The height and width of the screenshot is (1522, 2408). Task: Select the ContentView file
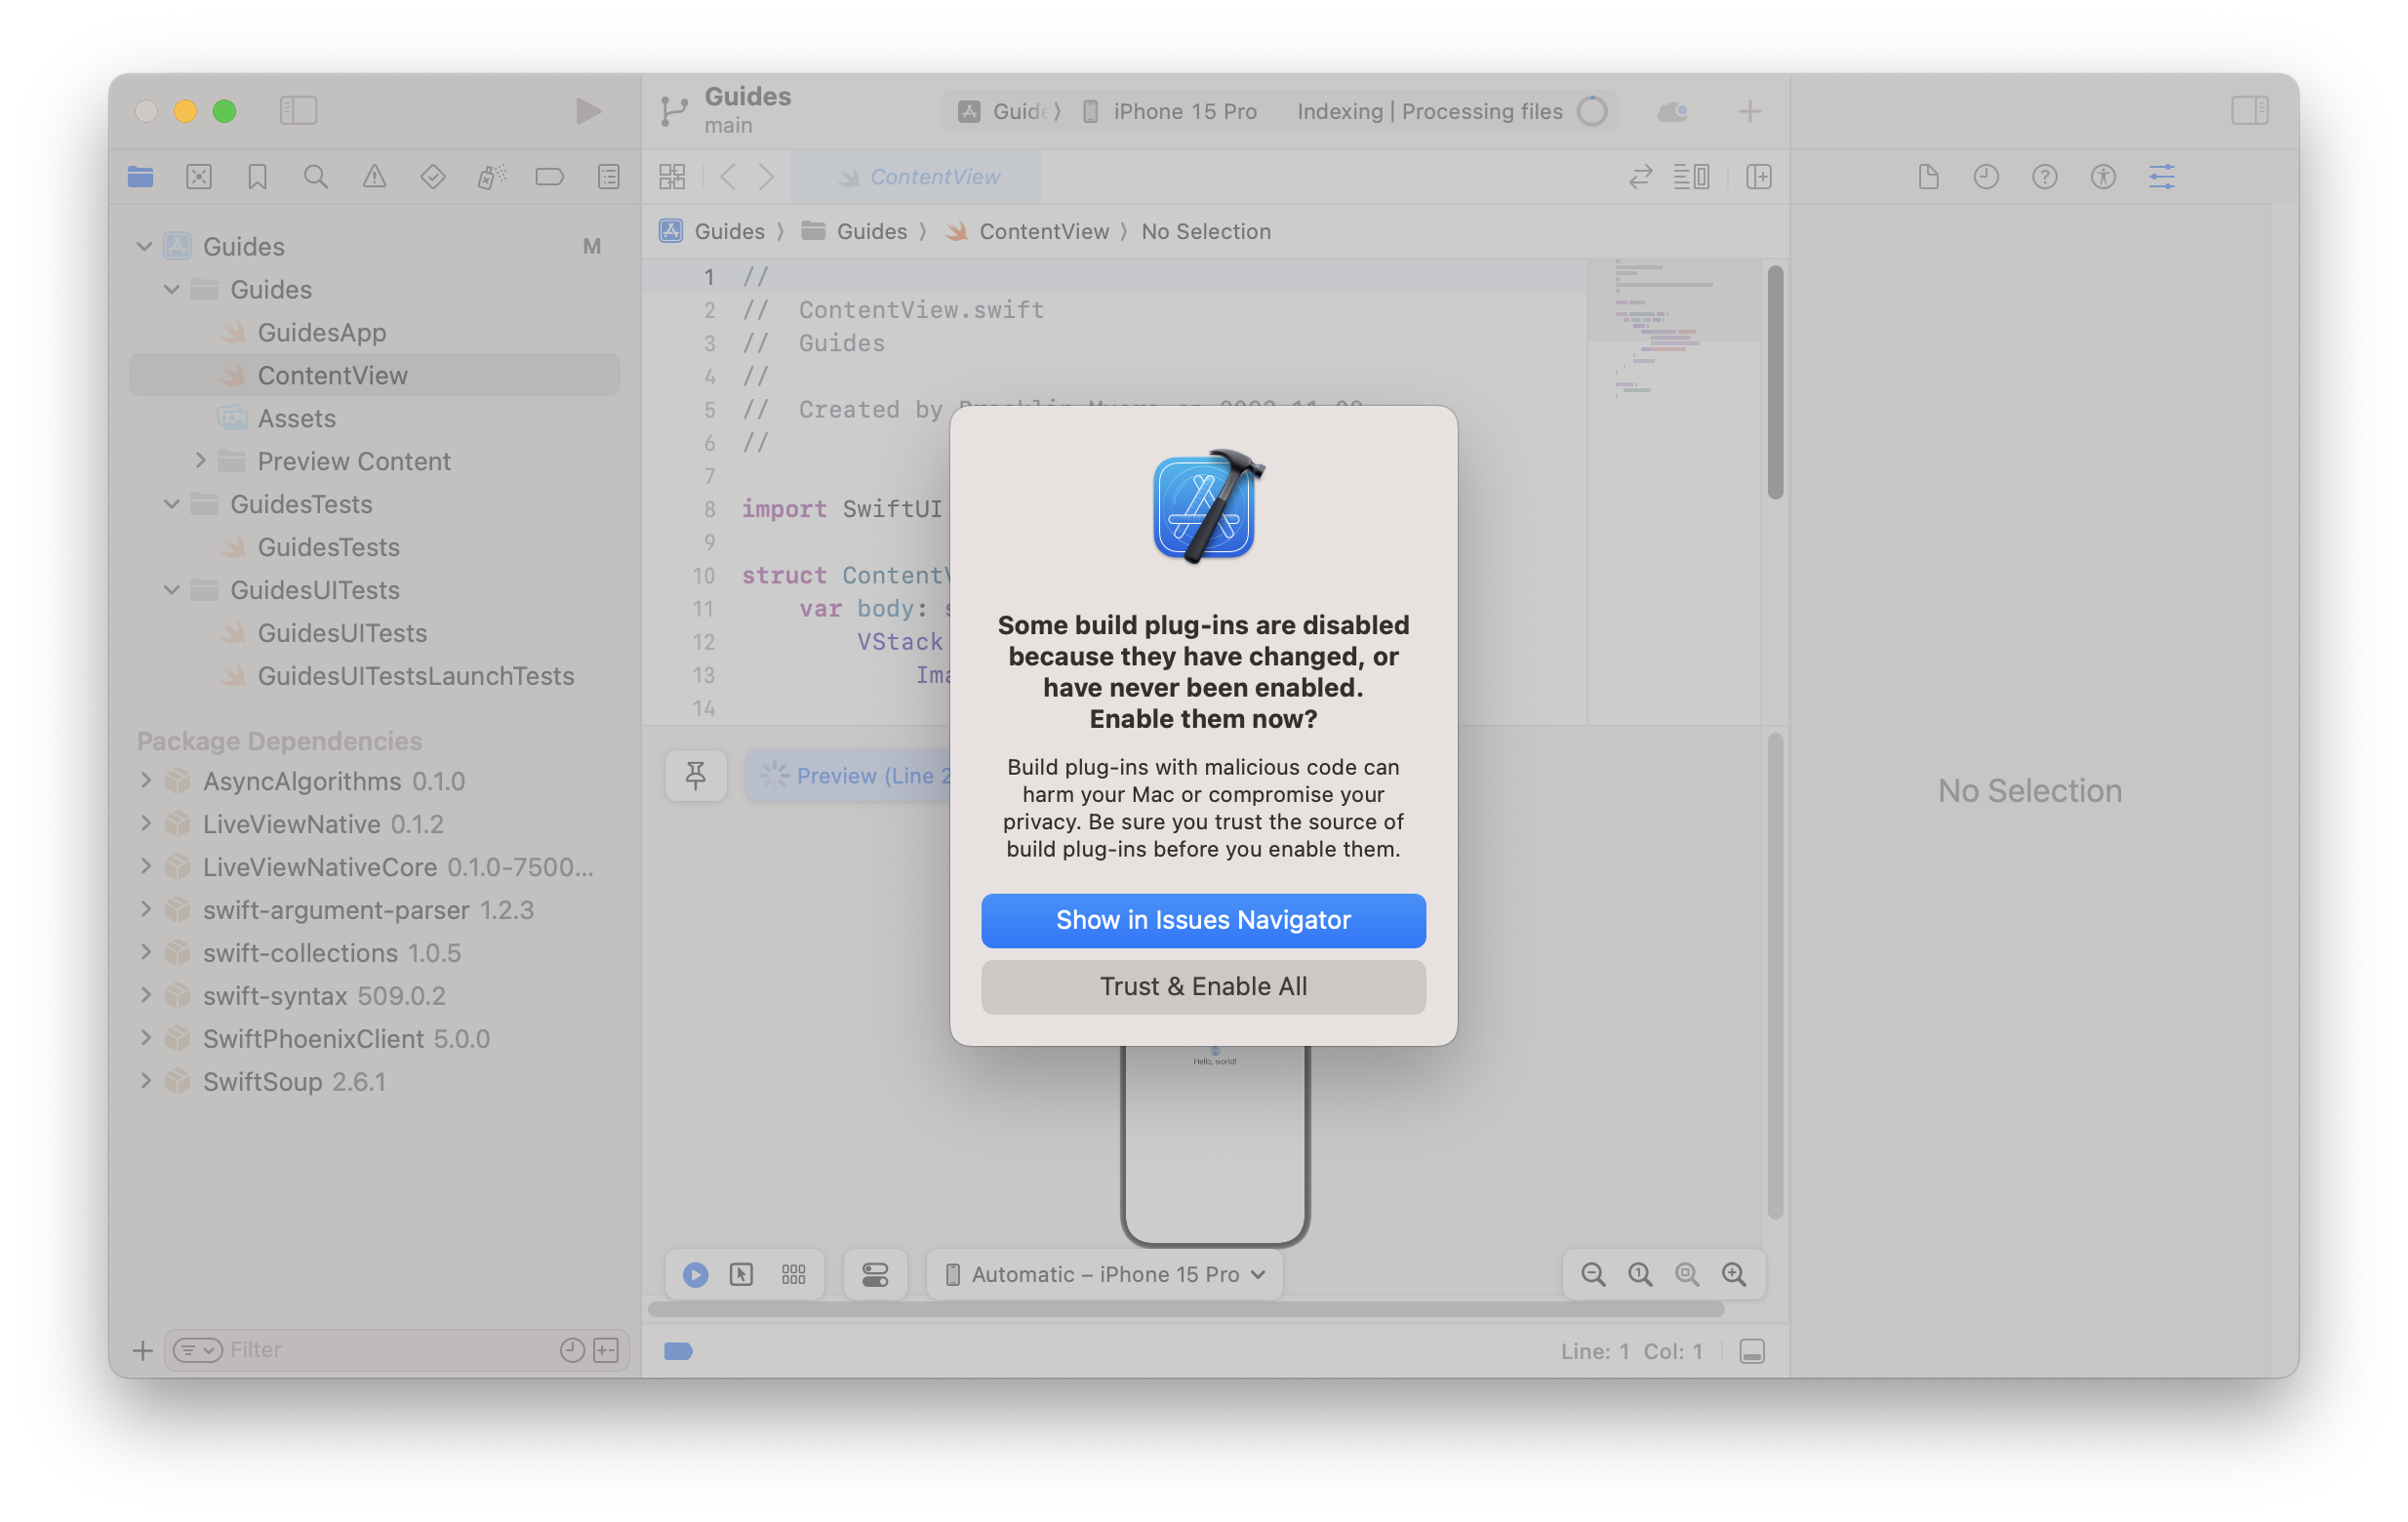tap(333, 374)
